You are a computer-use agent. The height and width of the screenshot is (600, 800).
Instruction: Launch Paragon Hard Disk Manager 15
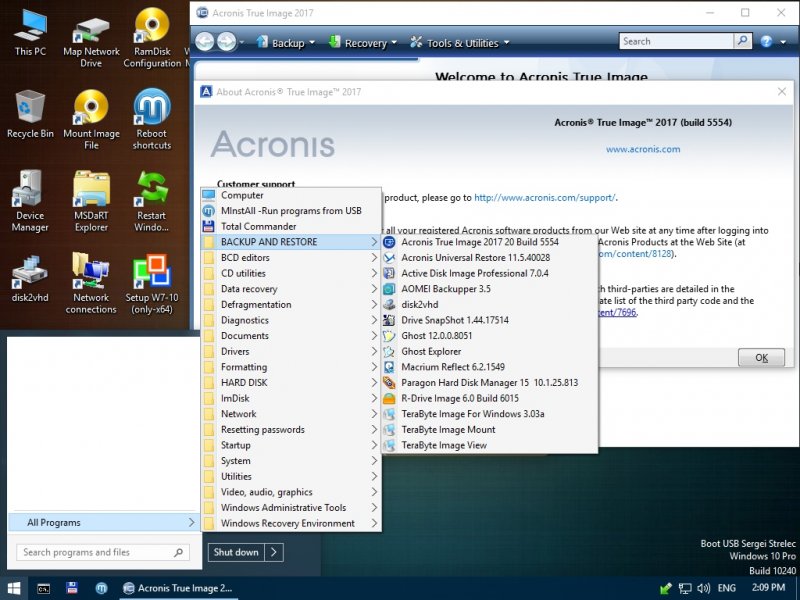(x=489, y=383)
